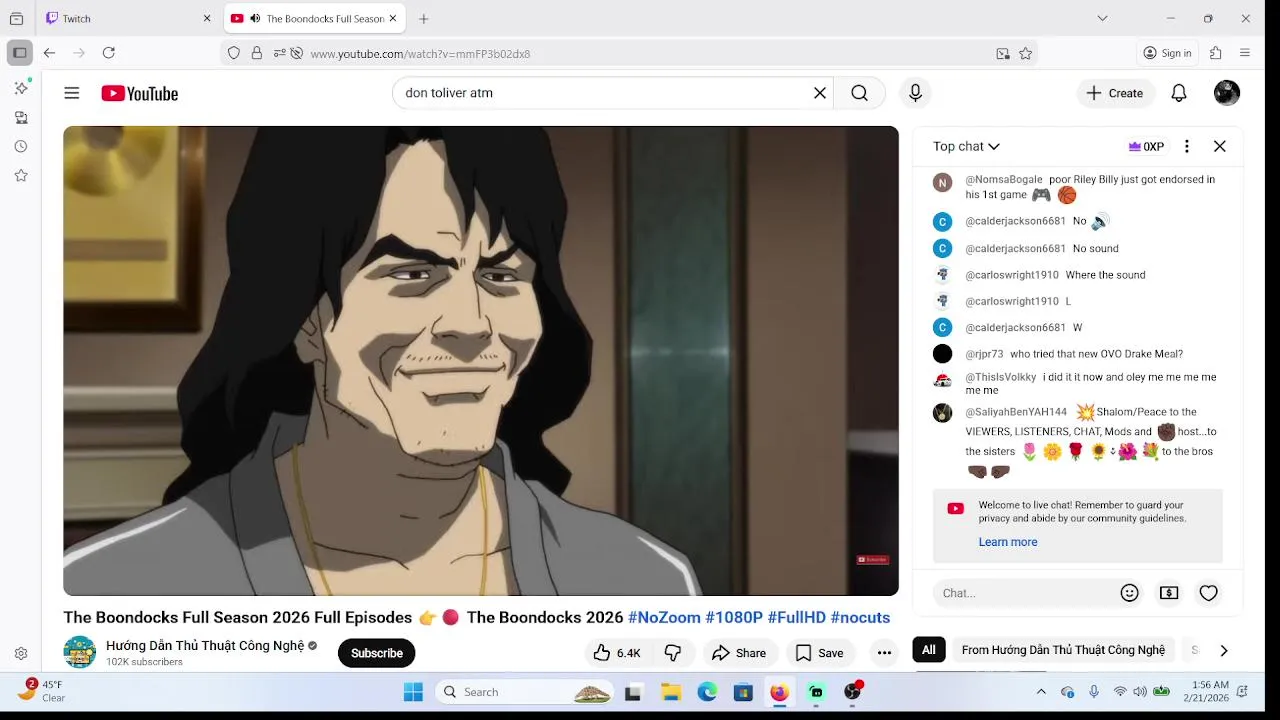This screenshot has width=1280, height=720.
Task: Open the picture-in-picture address bar icon
Action: 1003,54
